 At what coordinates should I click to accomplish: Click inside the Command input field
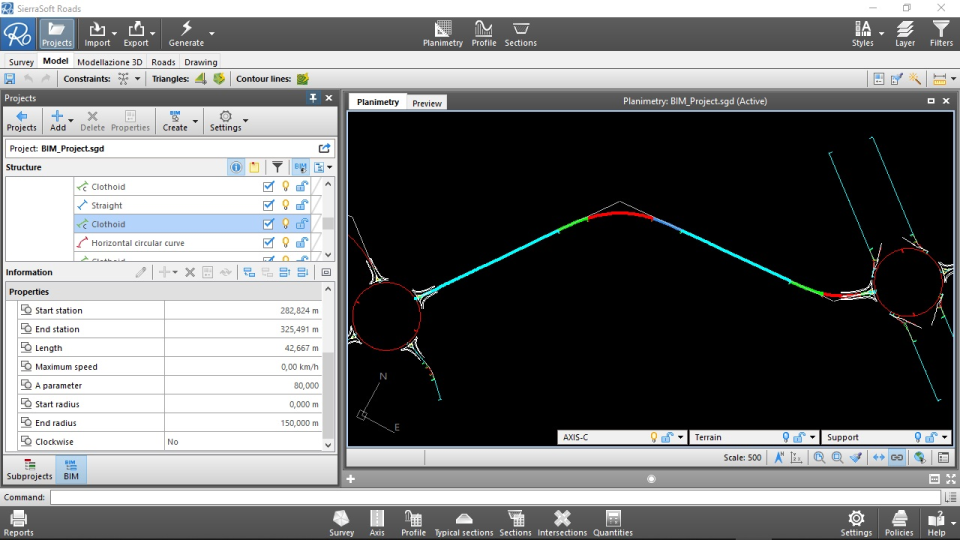[x=494, y=497]
